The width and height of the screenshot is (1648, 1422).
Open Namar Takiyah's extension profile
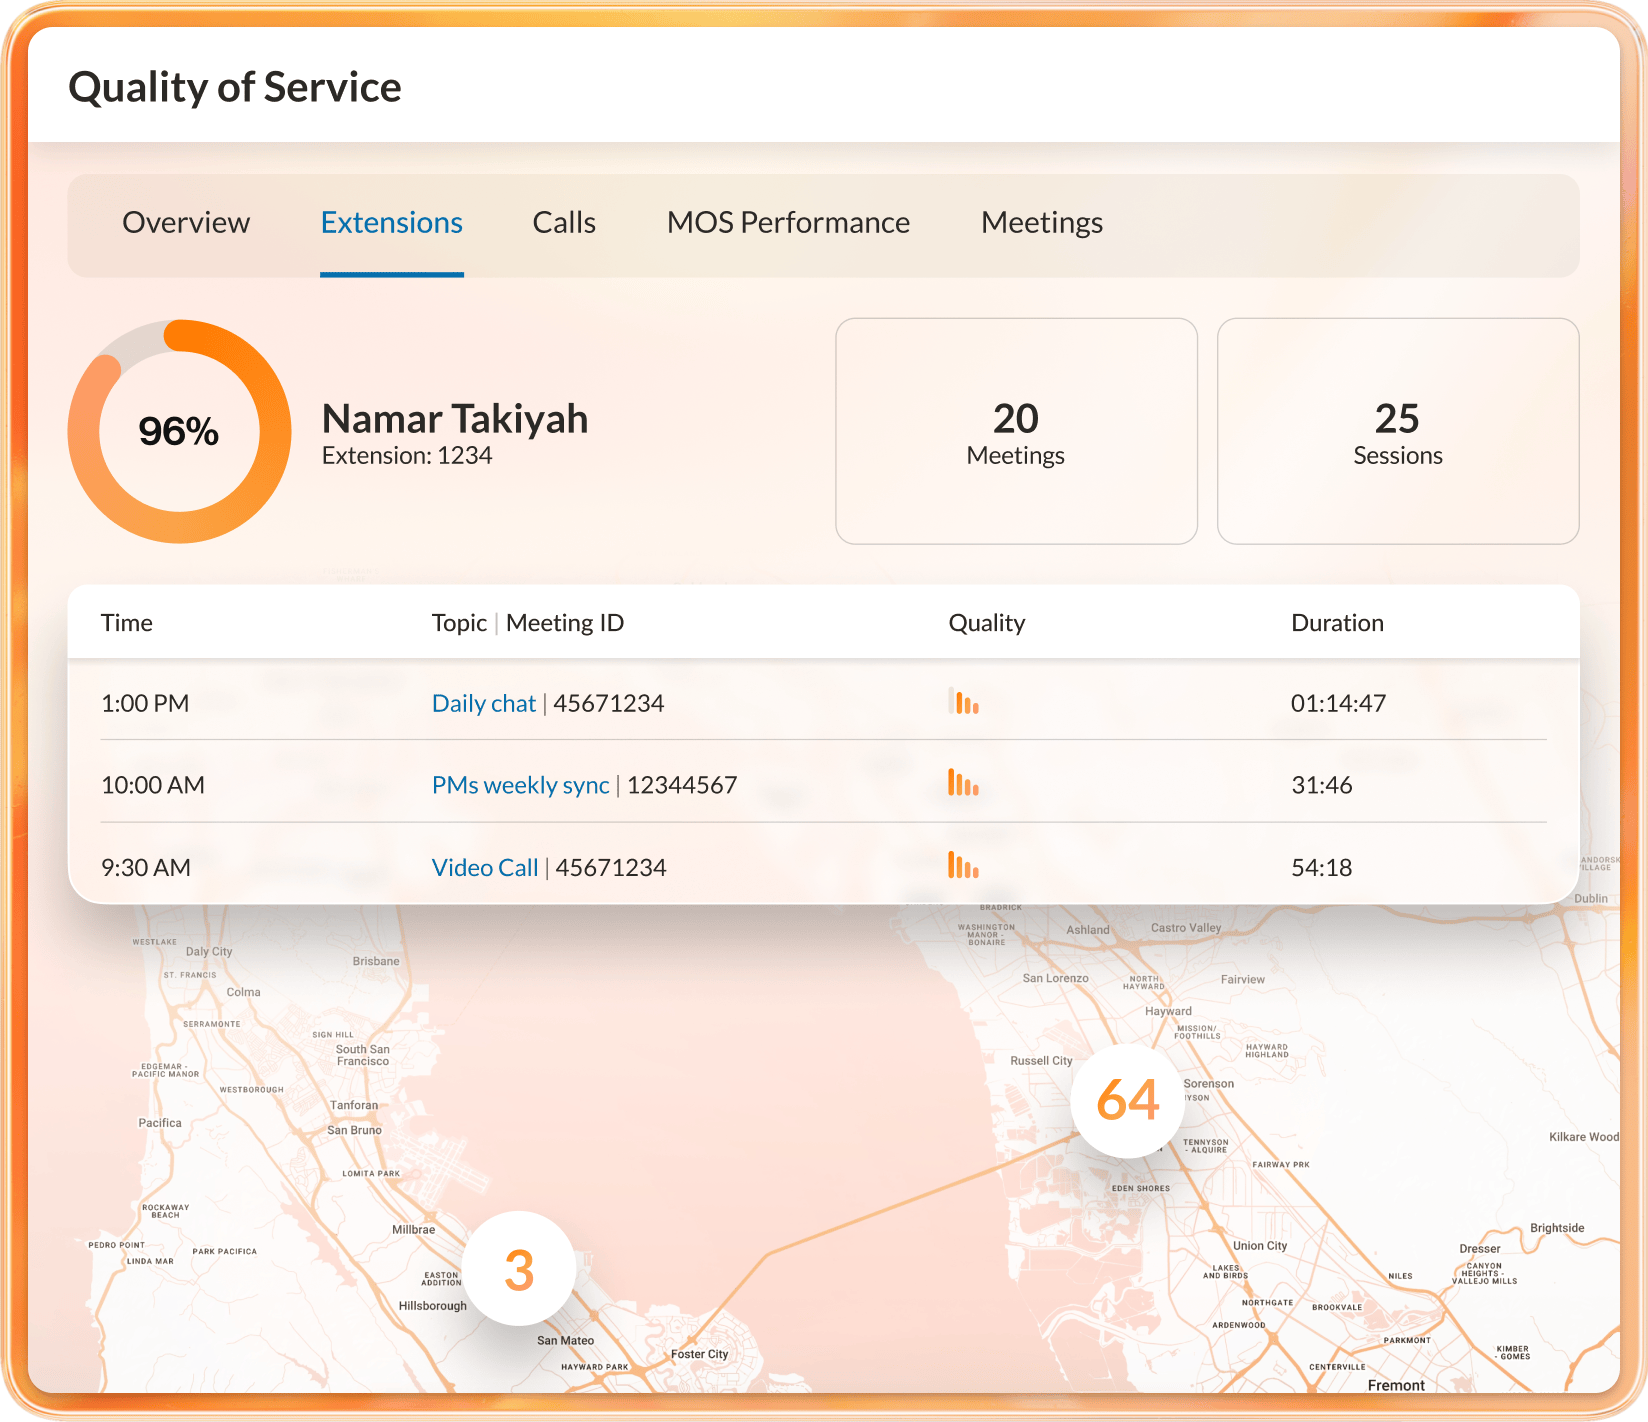(x=455, y=419)
